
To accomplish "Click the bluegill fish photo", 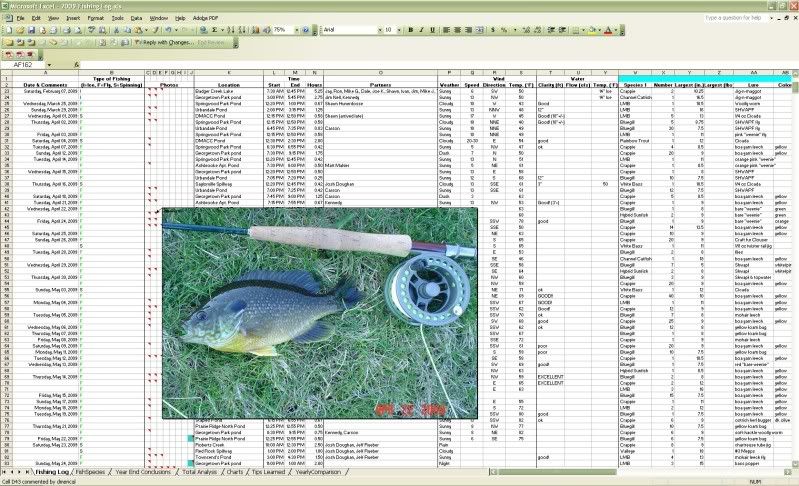I will coord(320,313).
